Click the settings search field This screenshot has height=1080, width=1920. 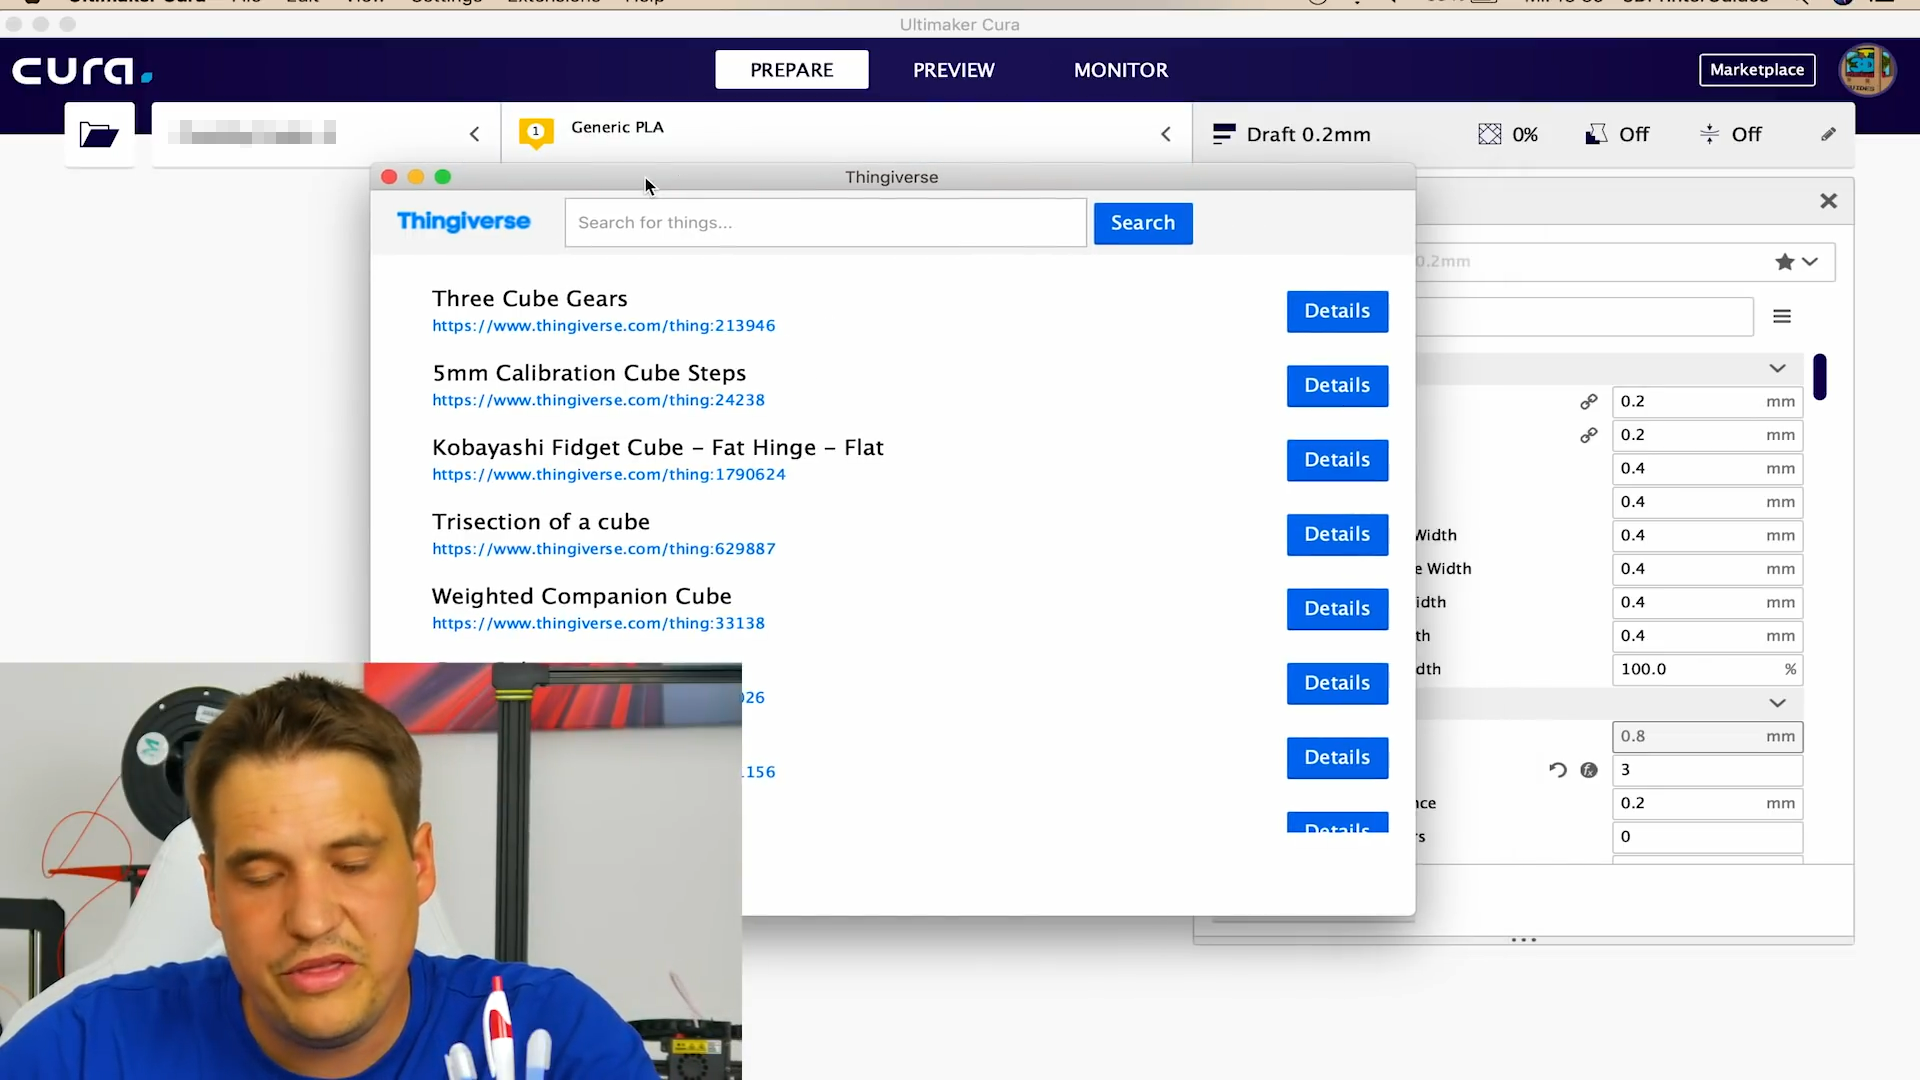(1585, 317)
